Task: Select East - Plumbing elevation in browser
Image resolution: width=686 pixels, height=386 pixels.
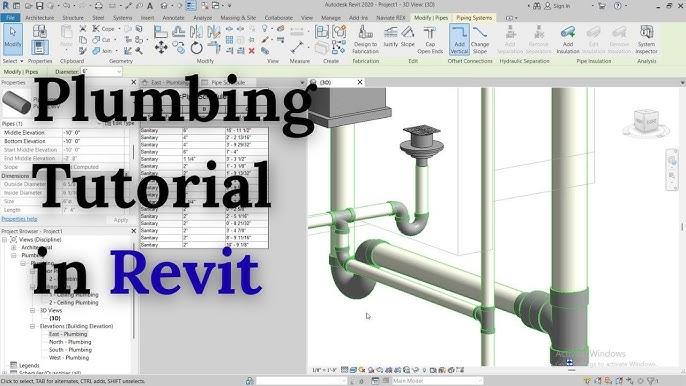Action: pyautogui.click(x=68, y=334)
